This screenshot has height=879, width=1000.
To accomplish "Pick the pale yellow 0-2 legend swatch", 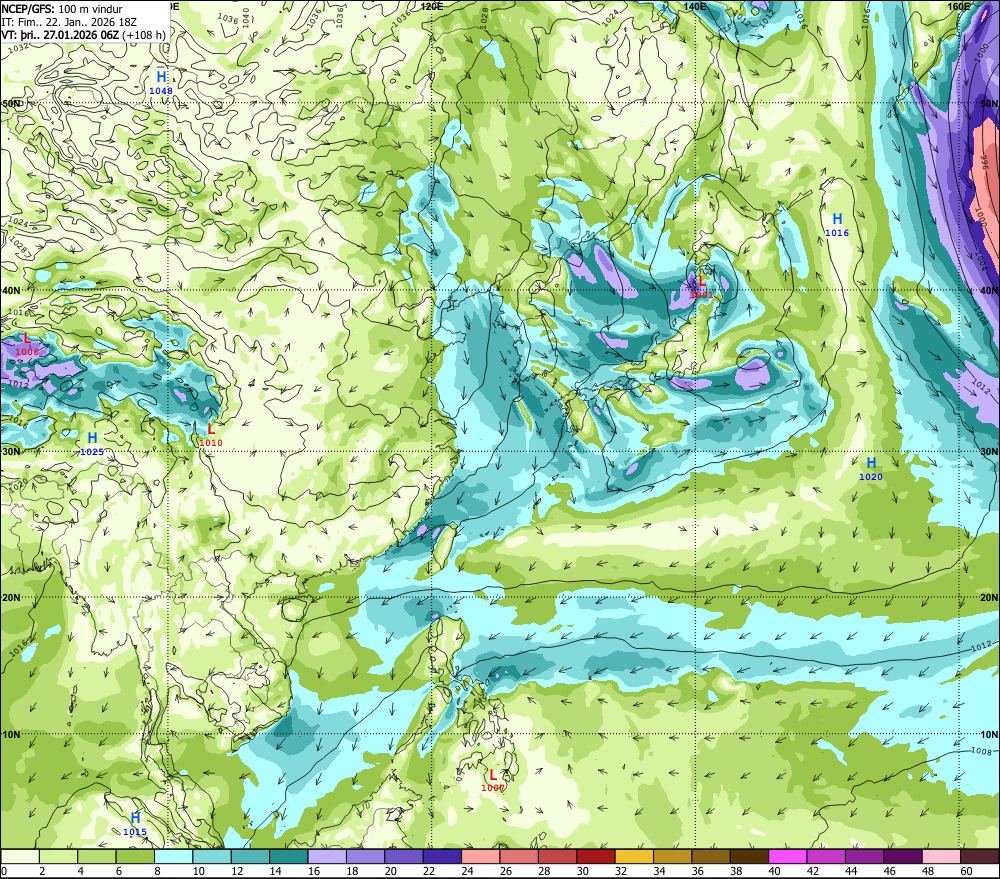I will pyautogui.click(x=20, y=856).
